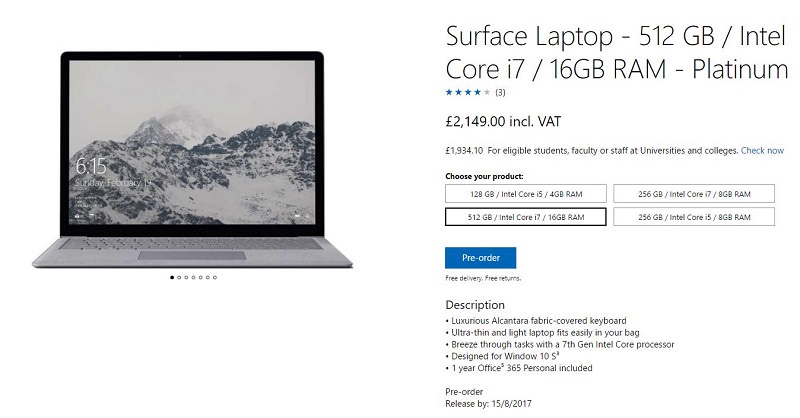
Task: Select the fourth carousel dot indicator
Action: pos(193,277)
